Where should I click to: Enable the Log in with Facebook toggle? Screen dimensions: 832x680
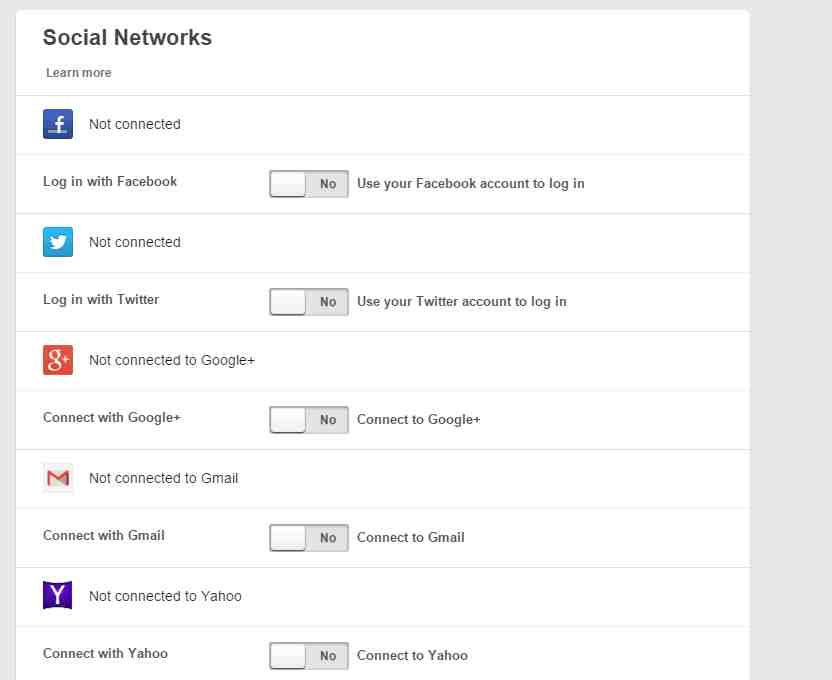click(x=309, y=184)
